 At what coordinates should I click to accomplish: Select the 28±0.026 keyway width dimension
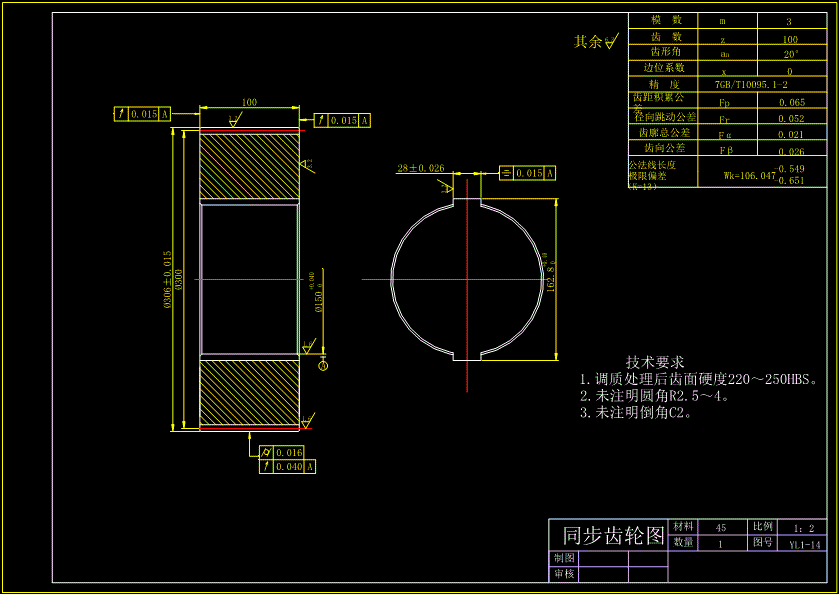pos(421,168)
